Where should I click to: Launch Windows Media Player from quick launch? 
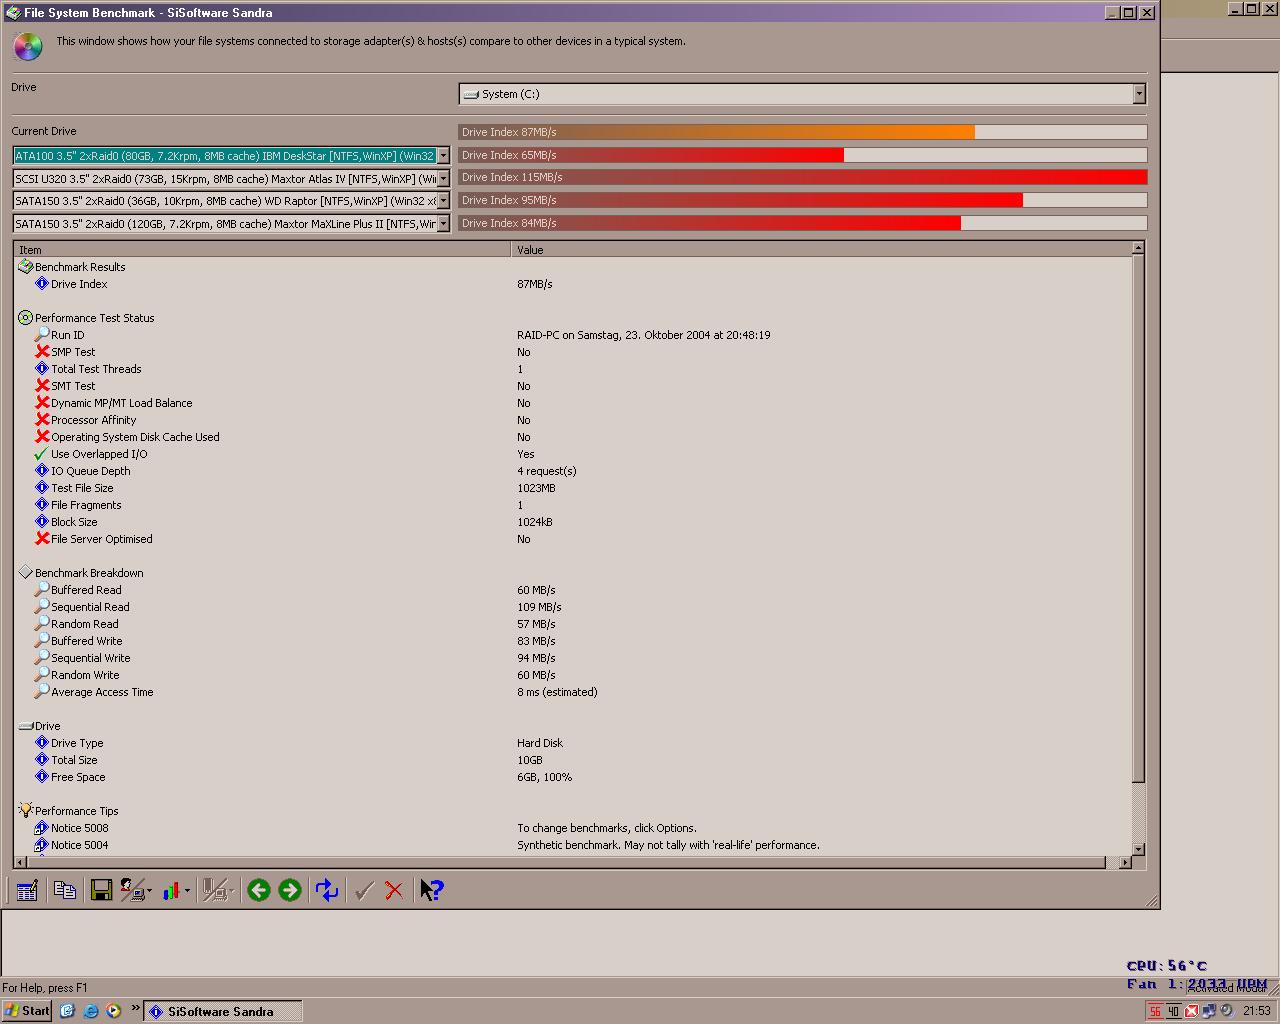pyautogui.click(x=114, y=1011)
